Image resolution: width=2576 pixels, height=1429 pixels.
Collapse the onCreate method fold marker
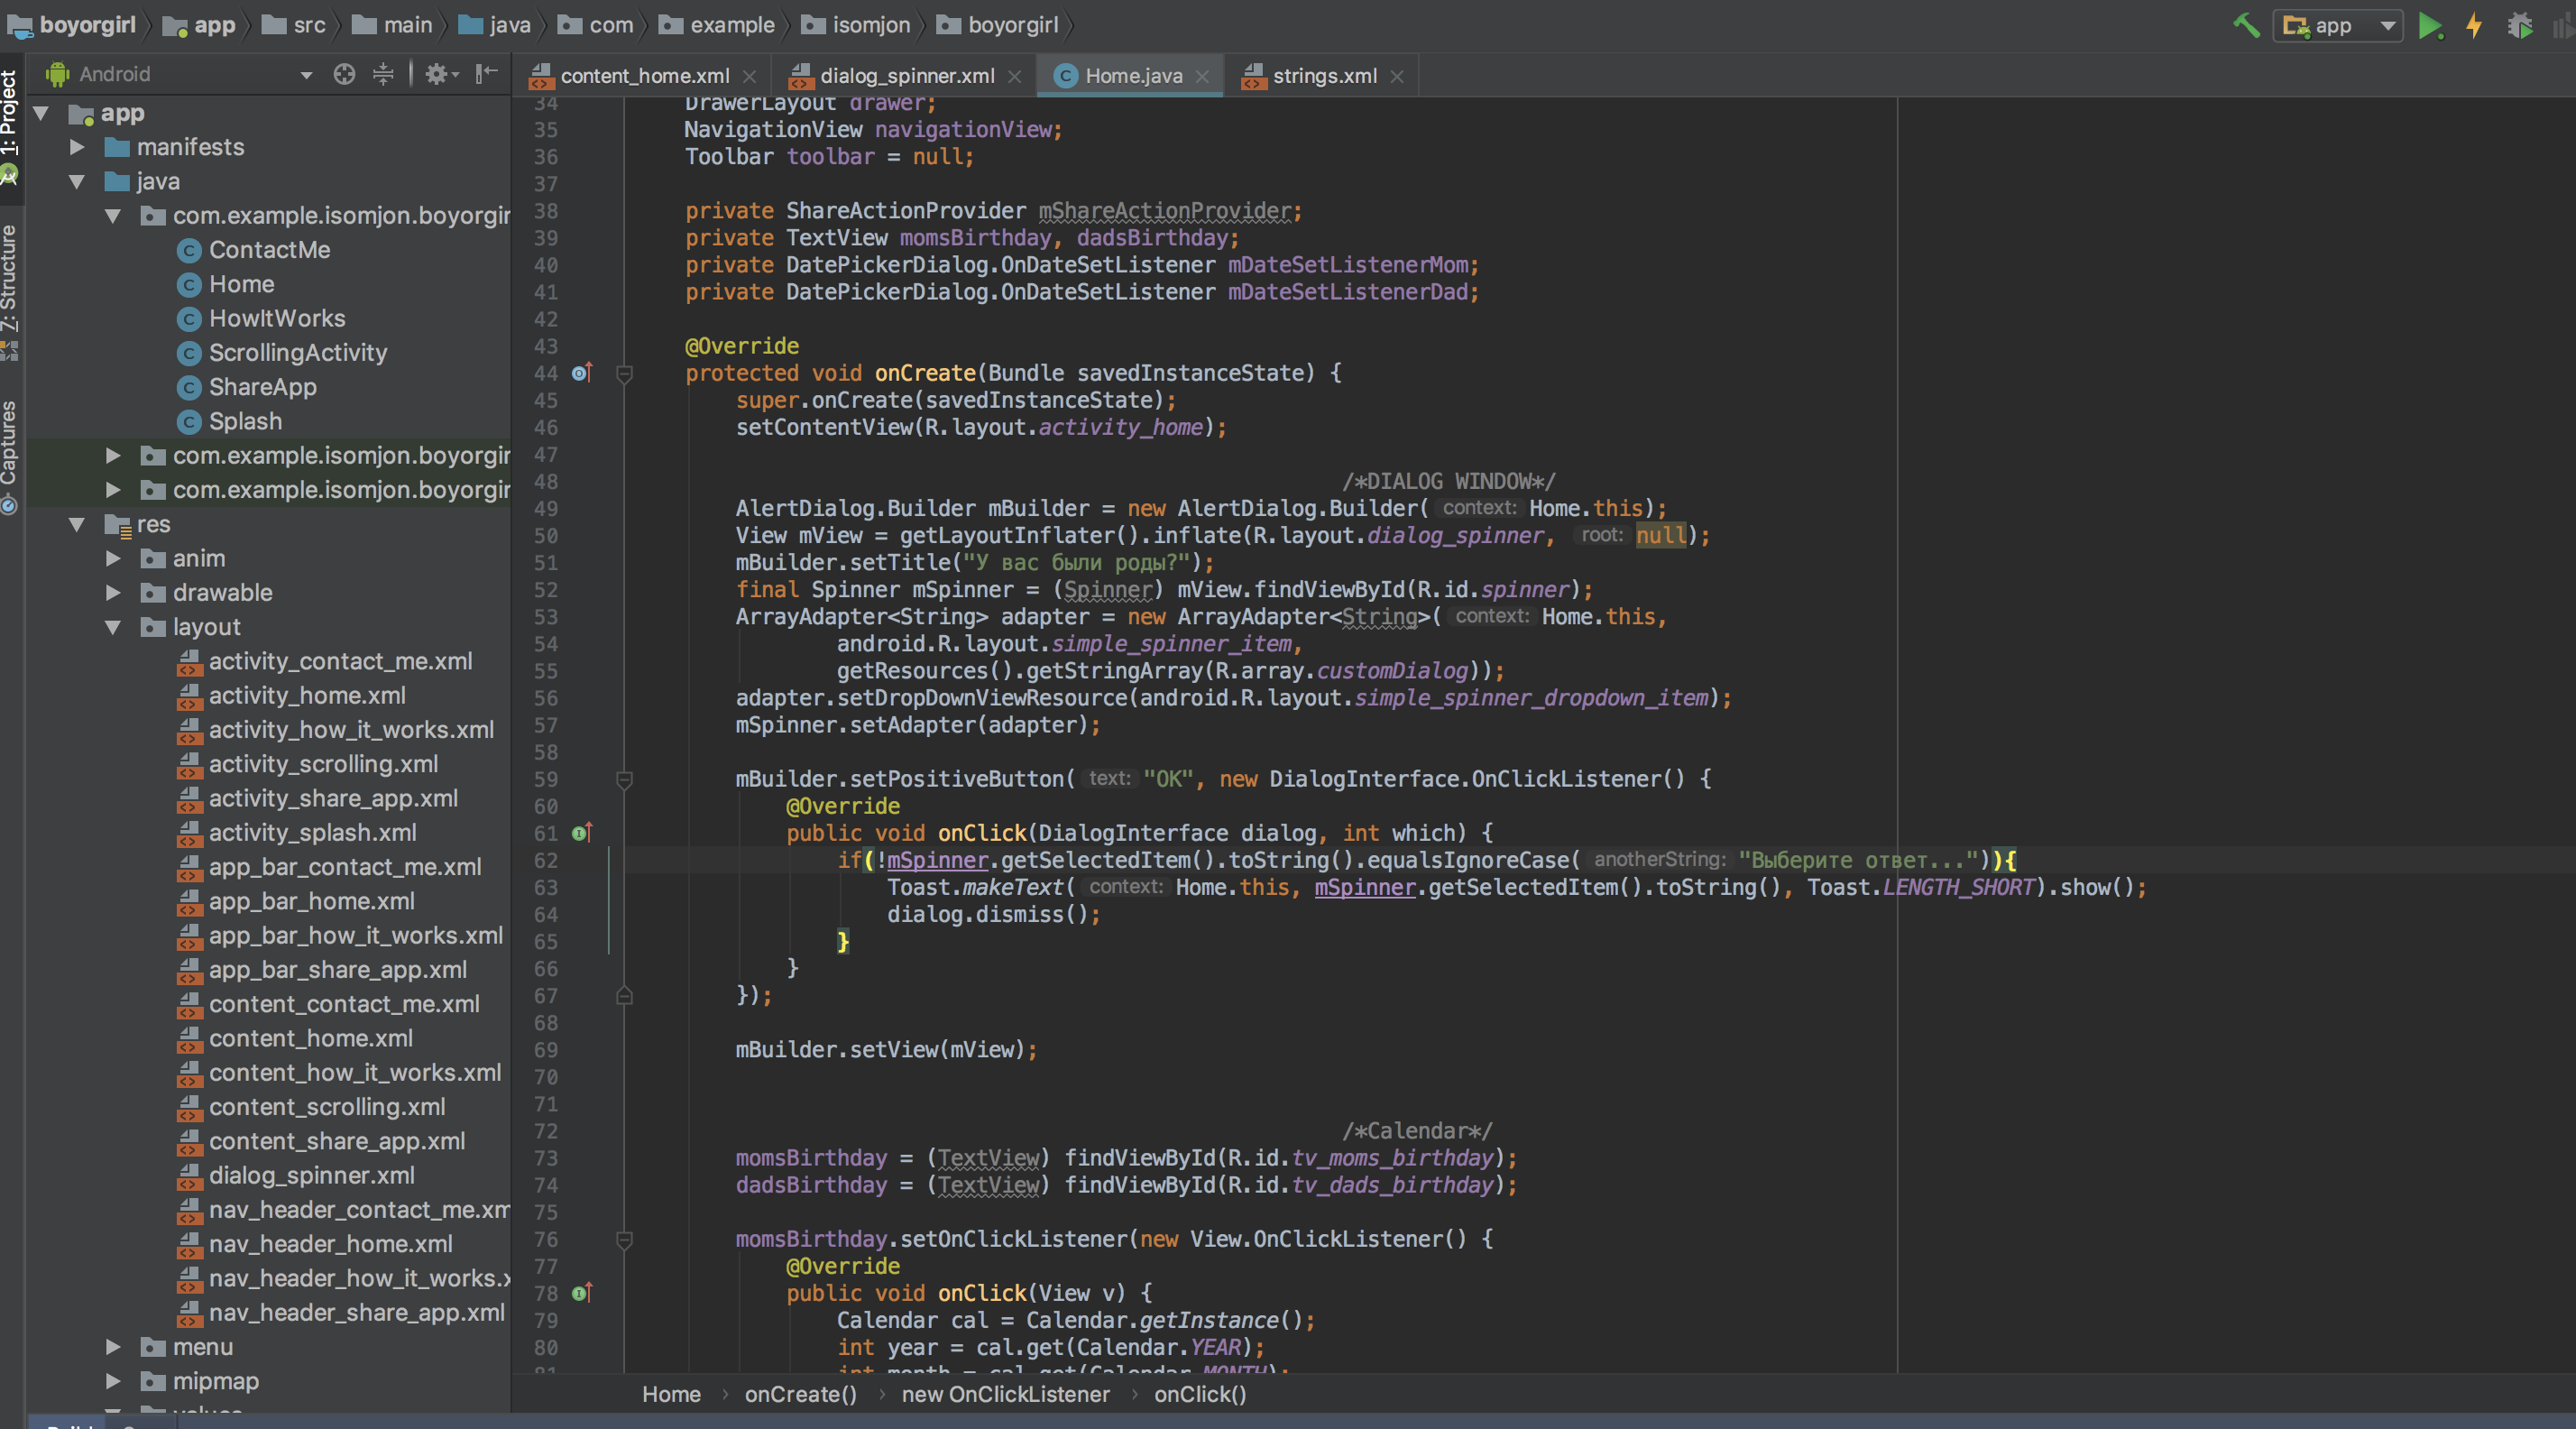click(x=624, y=374)
